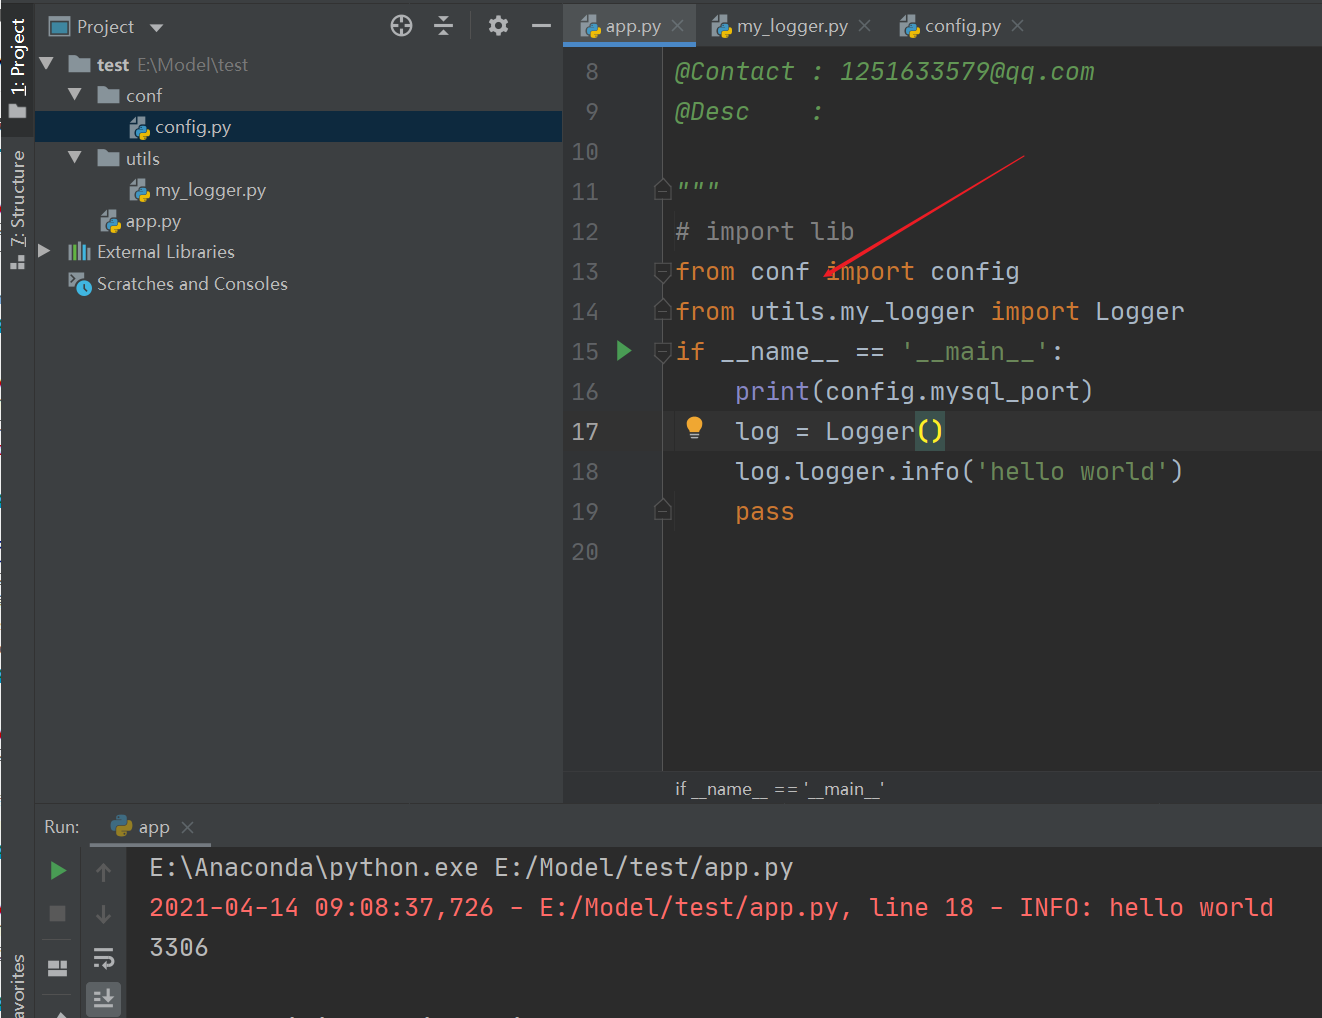Select the conf folder
The width and height of the screenshot is (1322, 1018).
pyautogui.click(x=130, y=95)
